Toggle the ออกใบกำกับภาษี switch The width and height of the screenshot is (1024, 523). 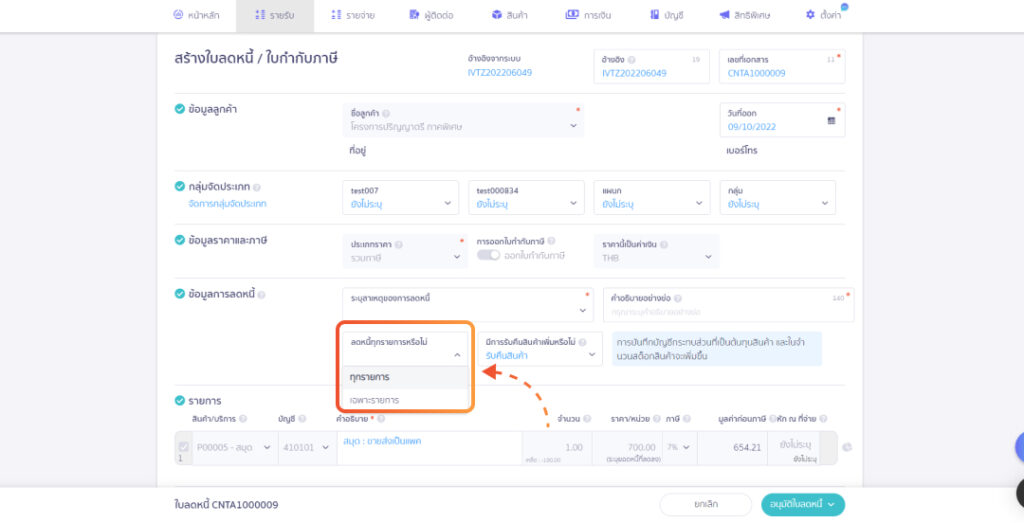488,256
